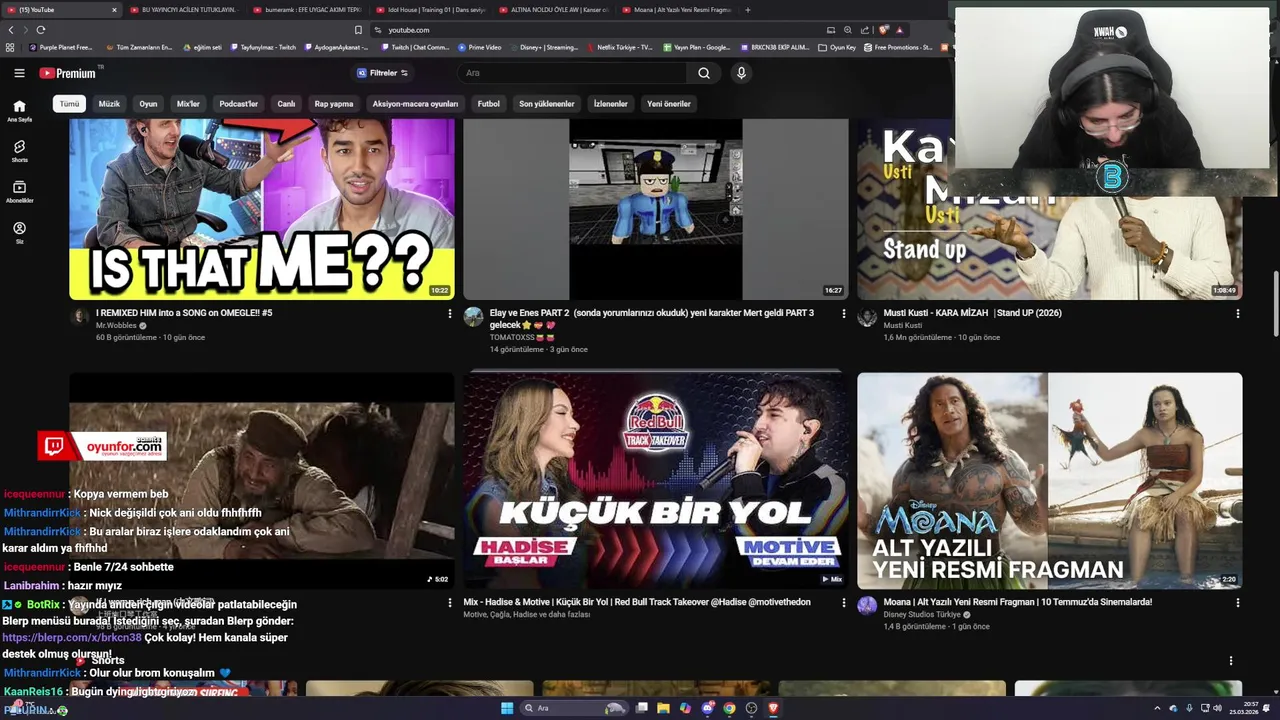Start voice search with the microphone
The height and width of the screenshot is (720, 1280).
point(741,73)
